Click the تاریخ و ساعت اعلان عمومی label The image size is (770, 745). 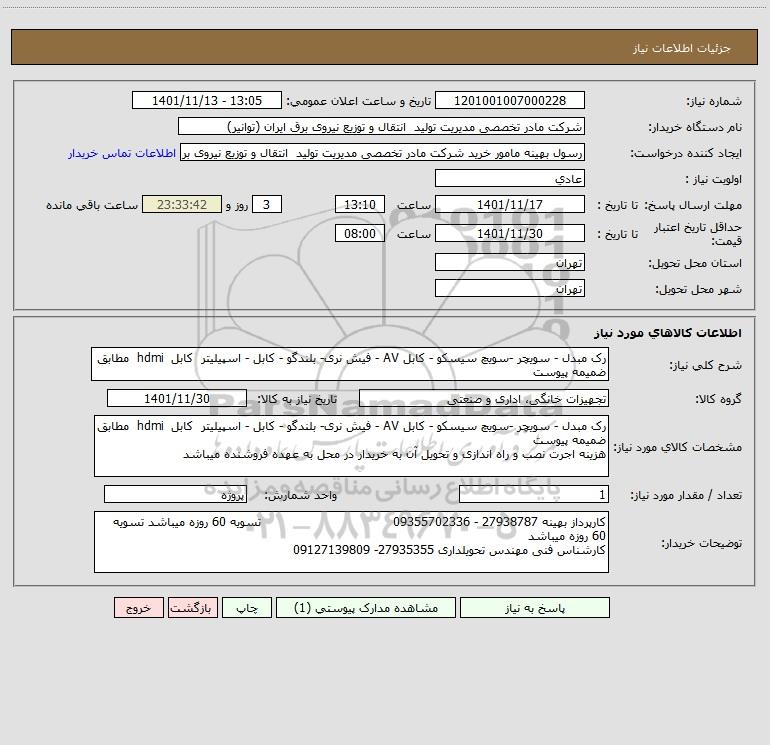click(x=359, y=101)
